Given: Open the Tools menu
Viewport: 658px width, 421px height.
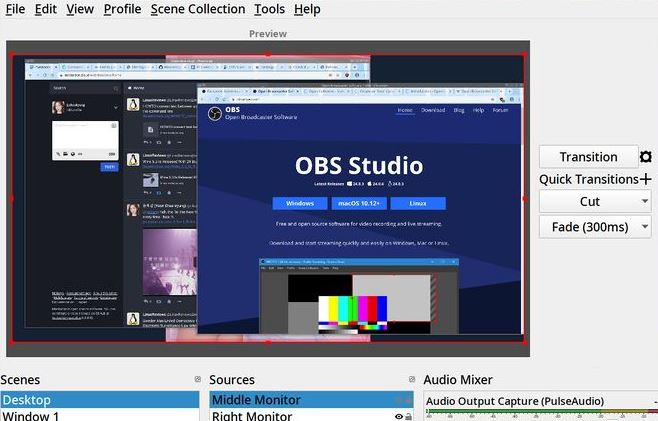Looking at the screenshot, I should [x=269, y=9].
